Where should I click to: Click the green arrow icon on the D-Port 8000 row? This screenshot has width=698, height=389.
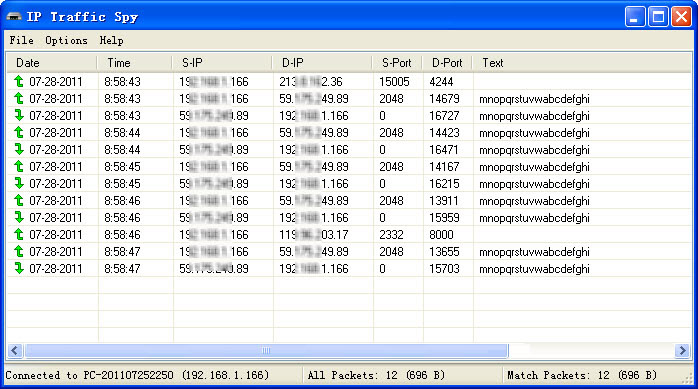[x=19, y=234]
